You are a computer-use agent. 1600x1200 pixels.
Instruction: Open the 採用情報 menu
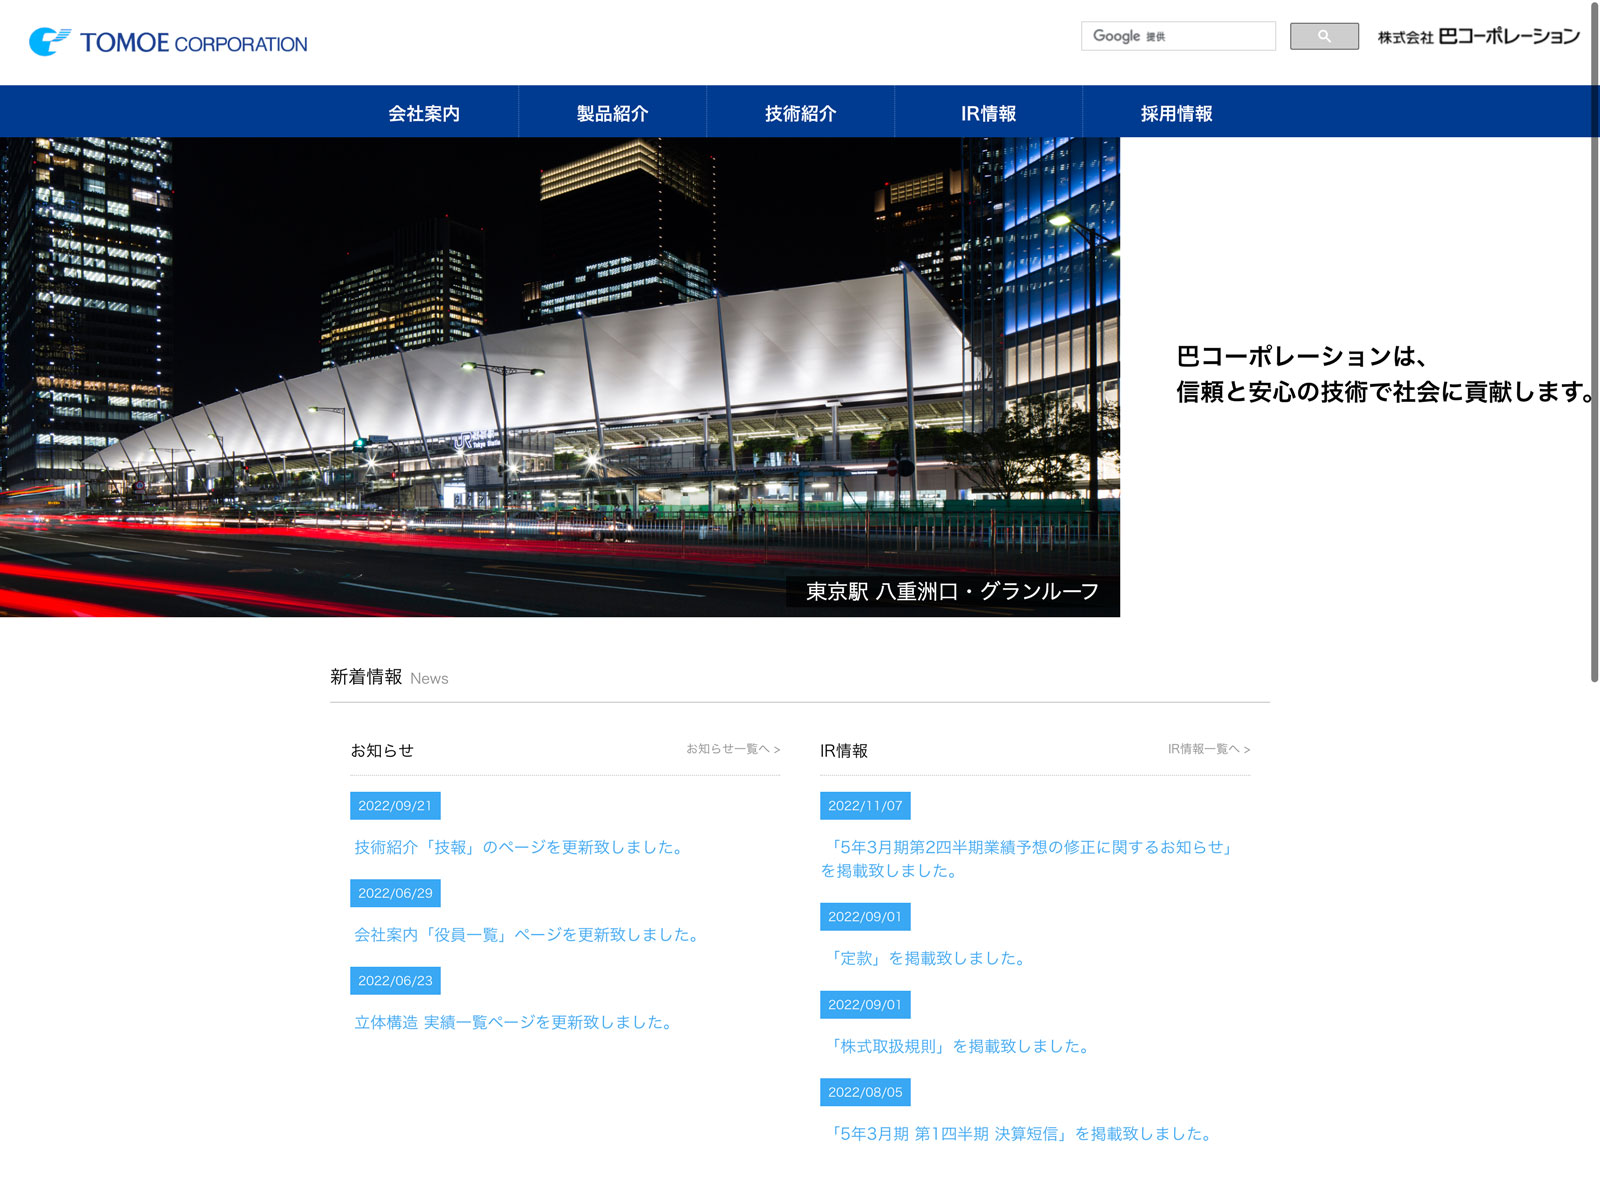click(x=1176, y=113)
